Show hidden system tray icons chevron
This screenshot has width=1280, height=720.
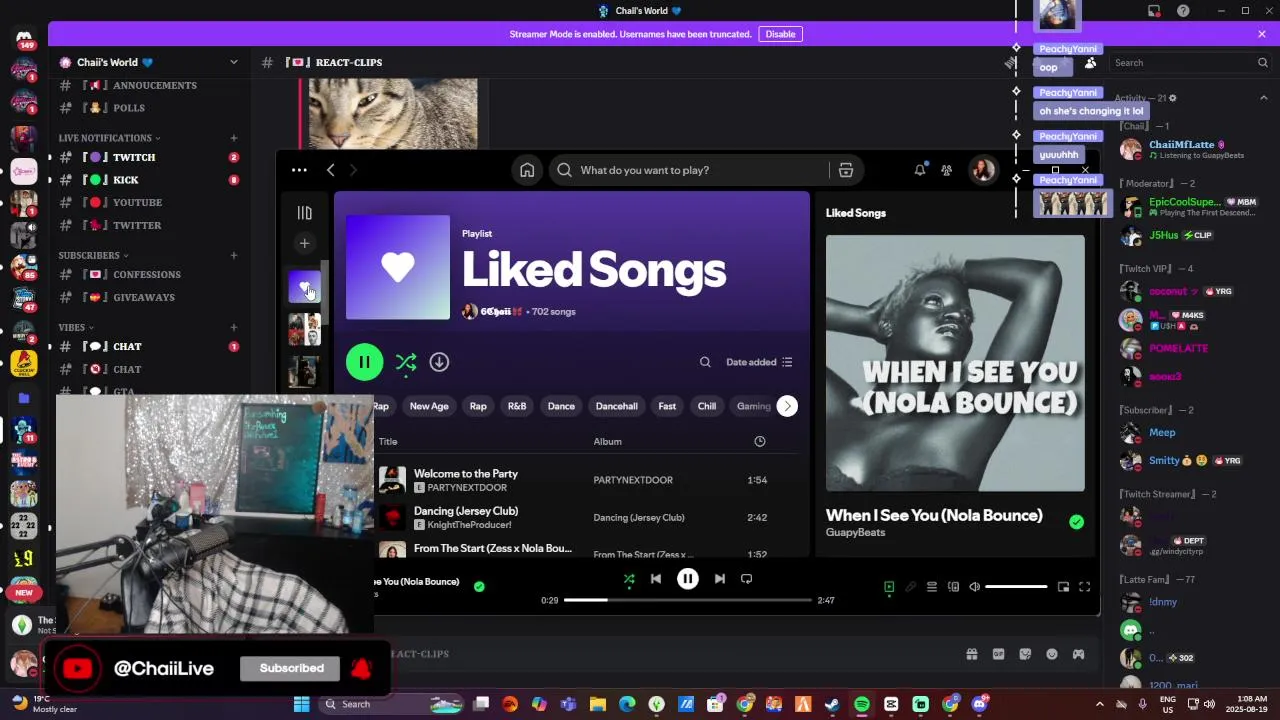pyautogui.click(x=1100, y=704)
